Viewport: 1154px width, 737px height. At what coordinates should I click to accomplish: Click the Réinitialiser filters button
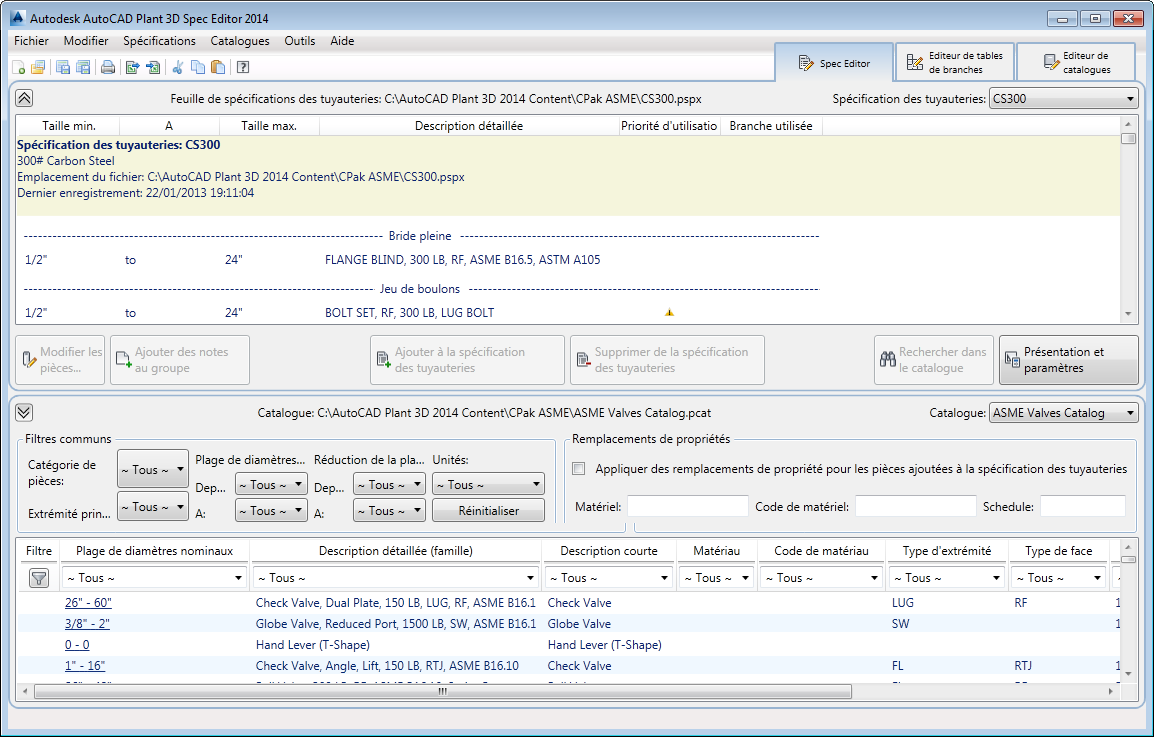[489, 510]
